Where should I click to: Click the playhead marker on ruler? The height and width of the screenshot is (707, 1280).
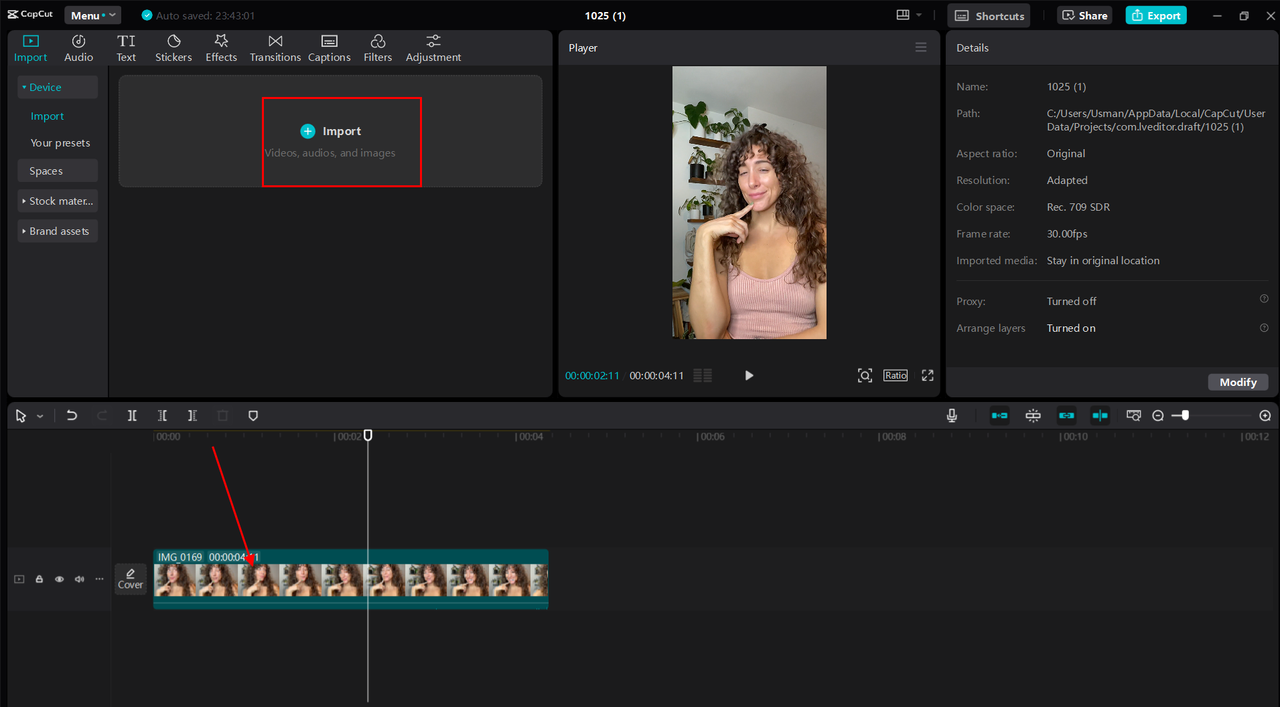point(368,435)
